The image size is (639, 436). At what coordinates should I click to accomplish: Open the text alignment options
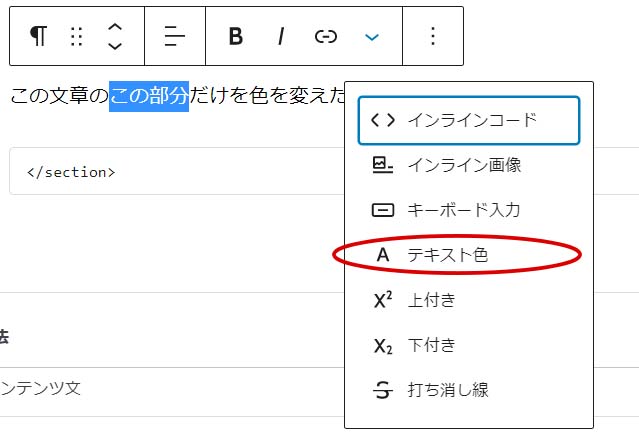click(x=175, y=36)
